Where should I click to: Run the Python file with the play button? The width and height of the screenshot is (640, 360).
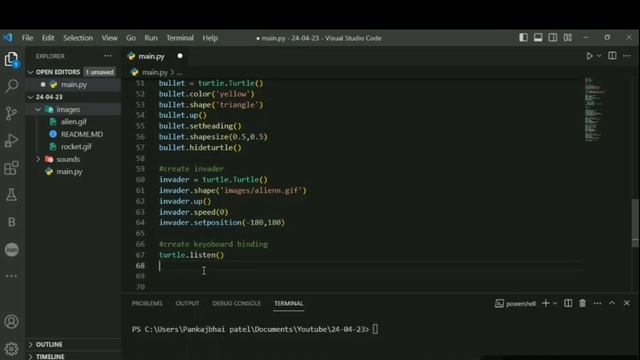pyautogui.click(x=589, y=56)
